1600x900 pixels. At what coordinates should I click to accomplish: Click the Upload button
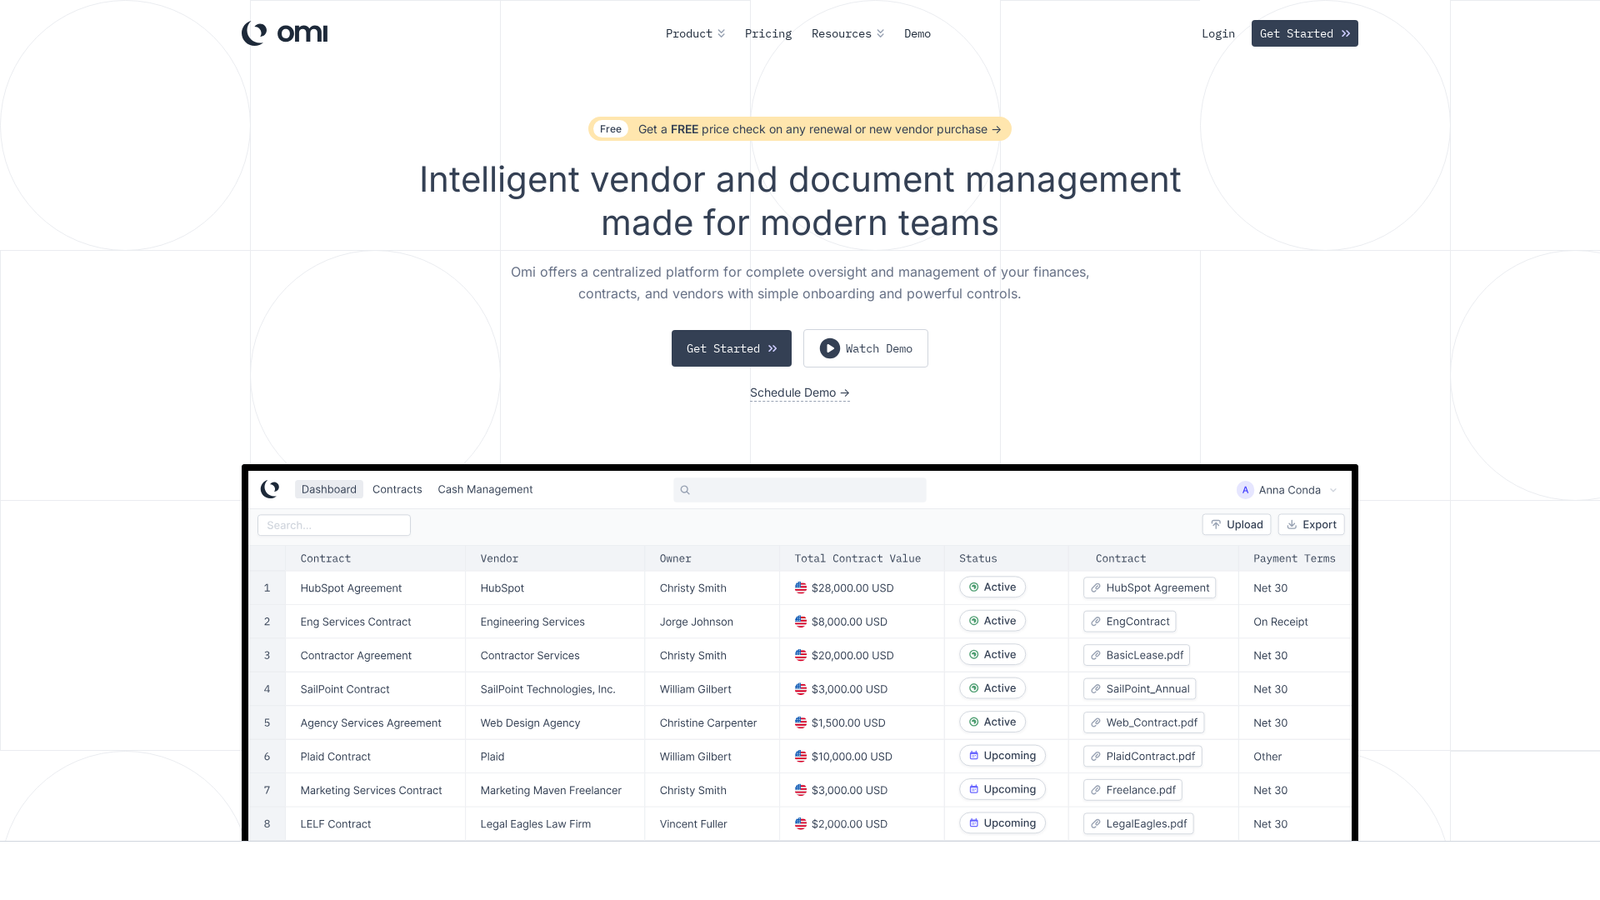(x=1236, y=524)
